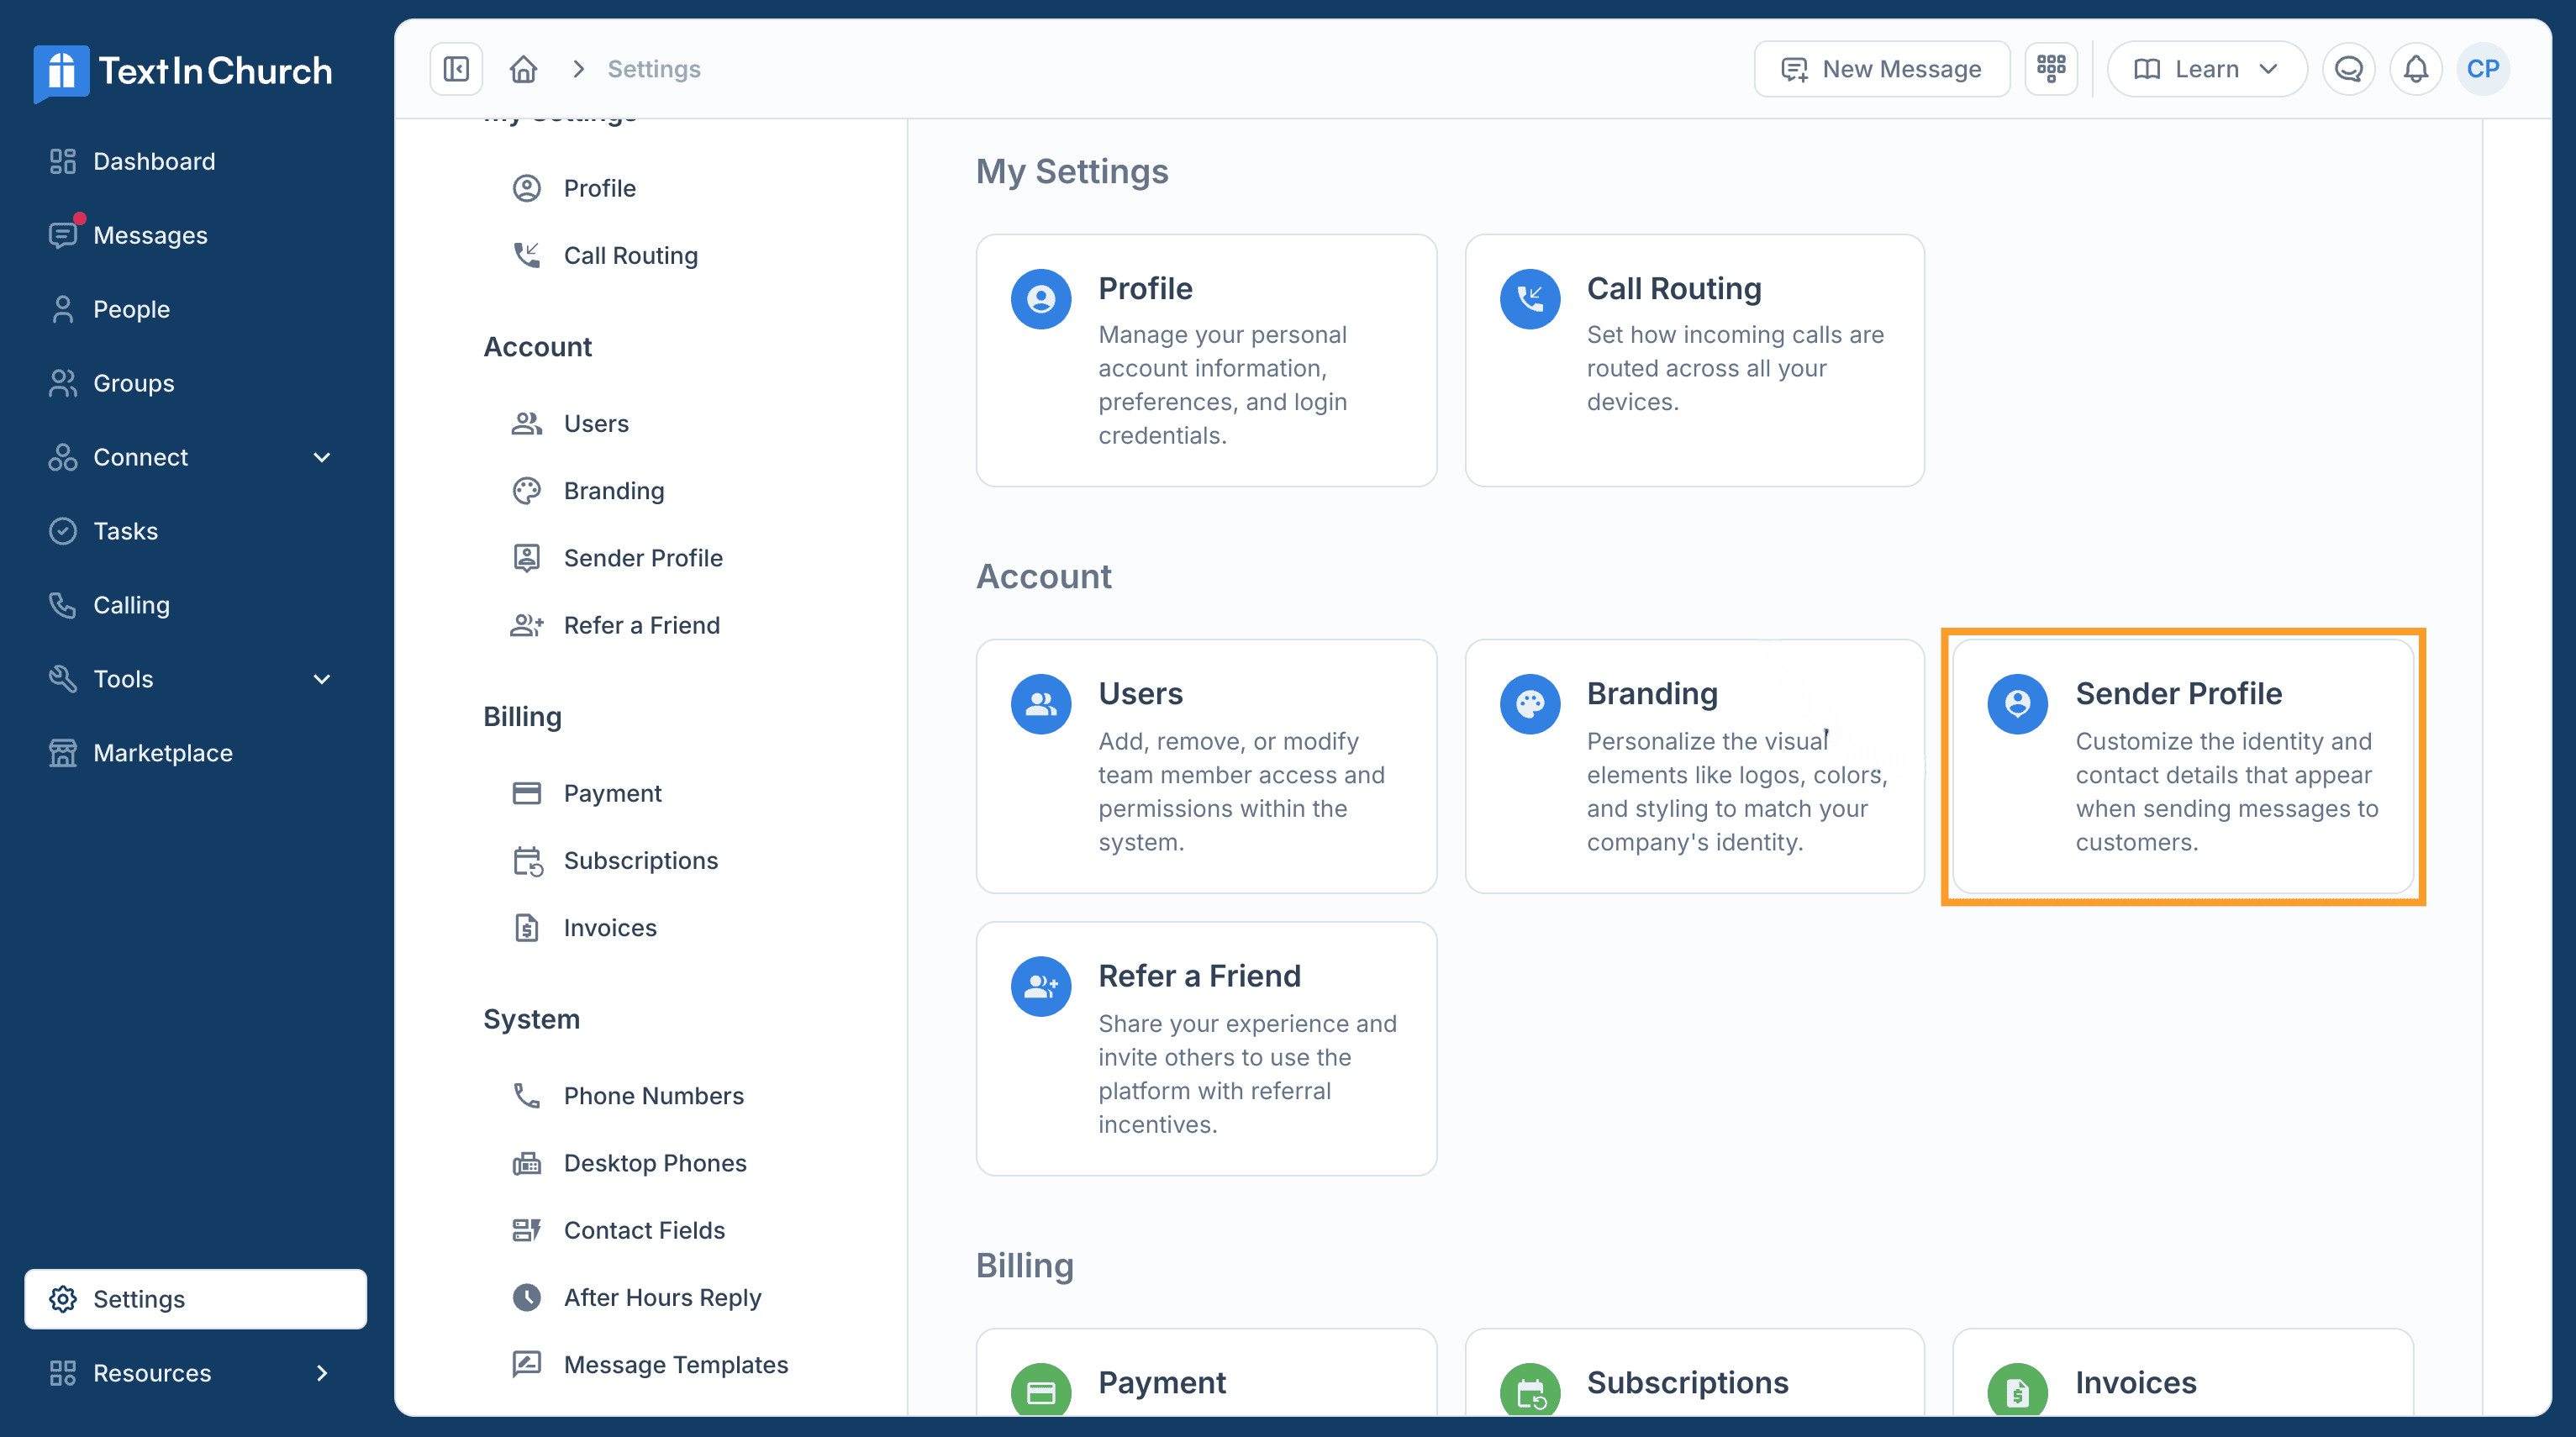The image size is (2576, 1437).
Task: Open Calling in the sidebar
Action: coord(196,605)
